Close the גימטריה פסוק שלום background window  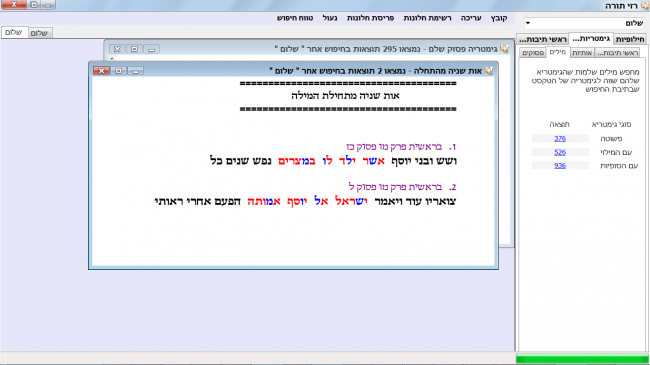coord(117,49)
